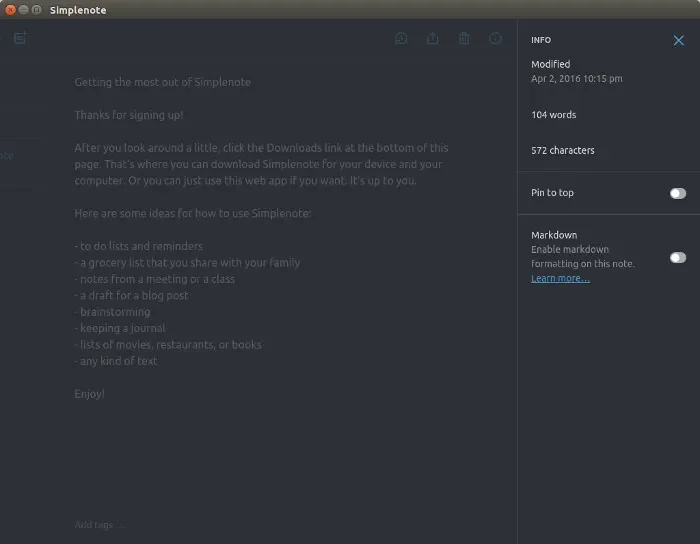Viewport: 700px width, 544px height.
Task: Click the '- notes from a meeting or a class' line
Action: 154,279
